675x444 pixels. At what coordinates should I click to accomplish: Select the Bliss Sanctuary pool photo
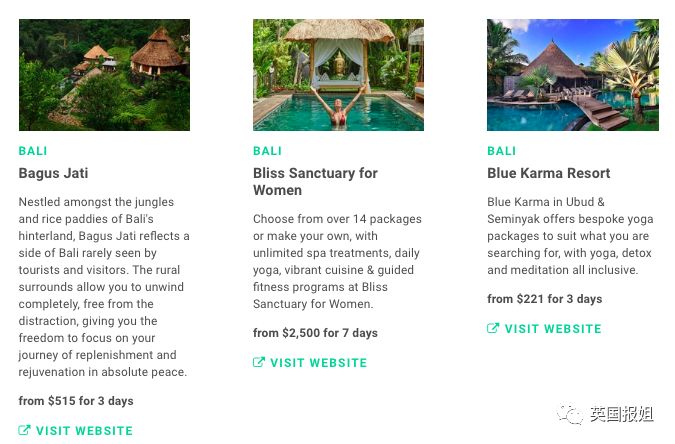tap(338, 75)
